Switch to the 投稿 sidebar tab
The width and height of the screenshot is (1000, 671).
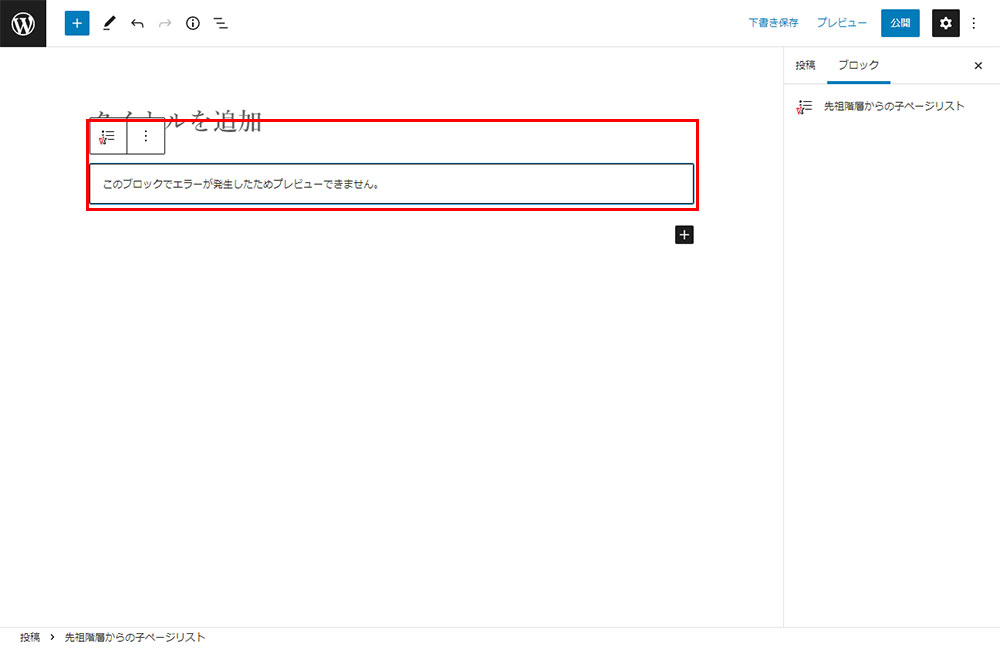(805, 65)
